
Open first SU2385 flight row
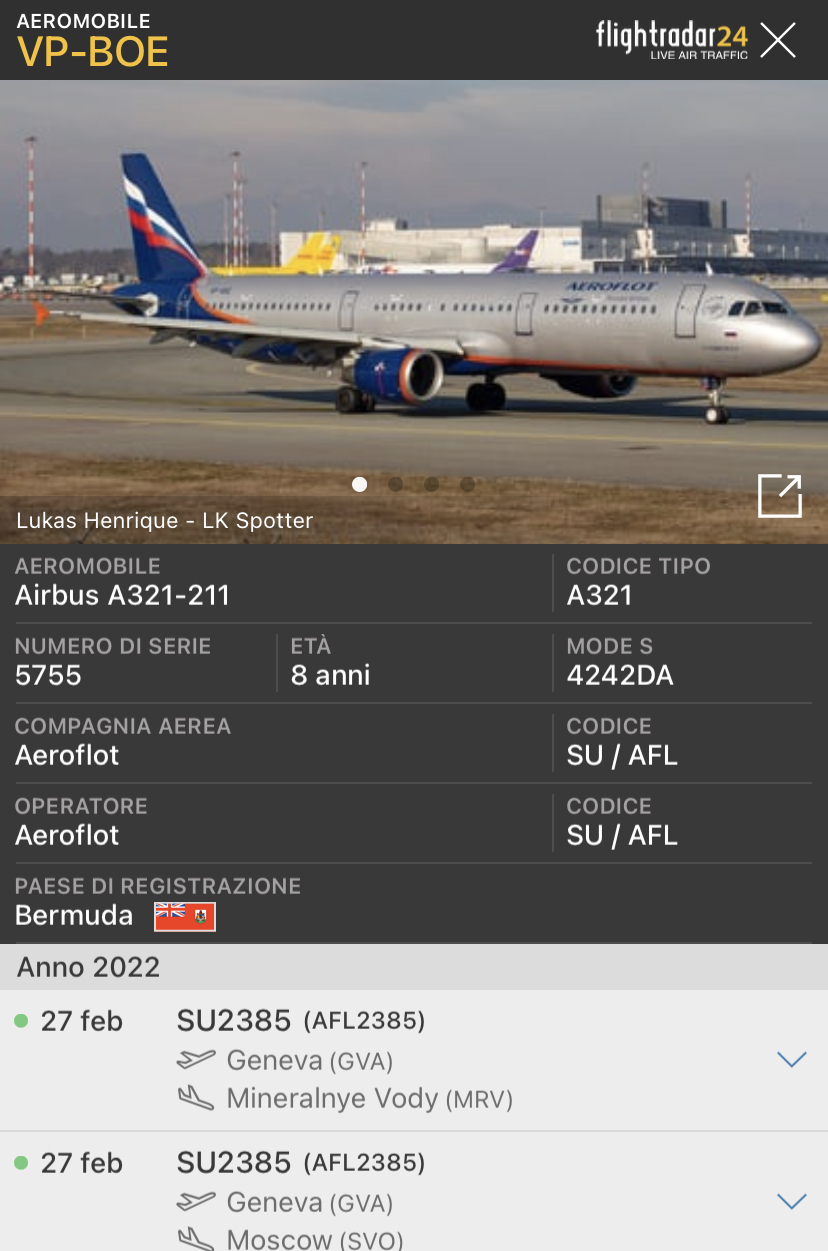pyautogui.click(x=414, y=1061)
